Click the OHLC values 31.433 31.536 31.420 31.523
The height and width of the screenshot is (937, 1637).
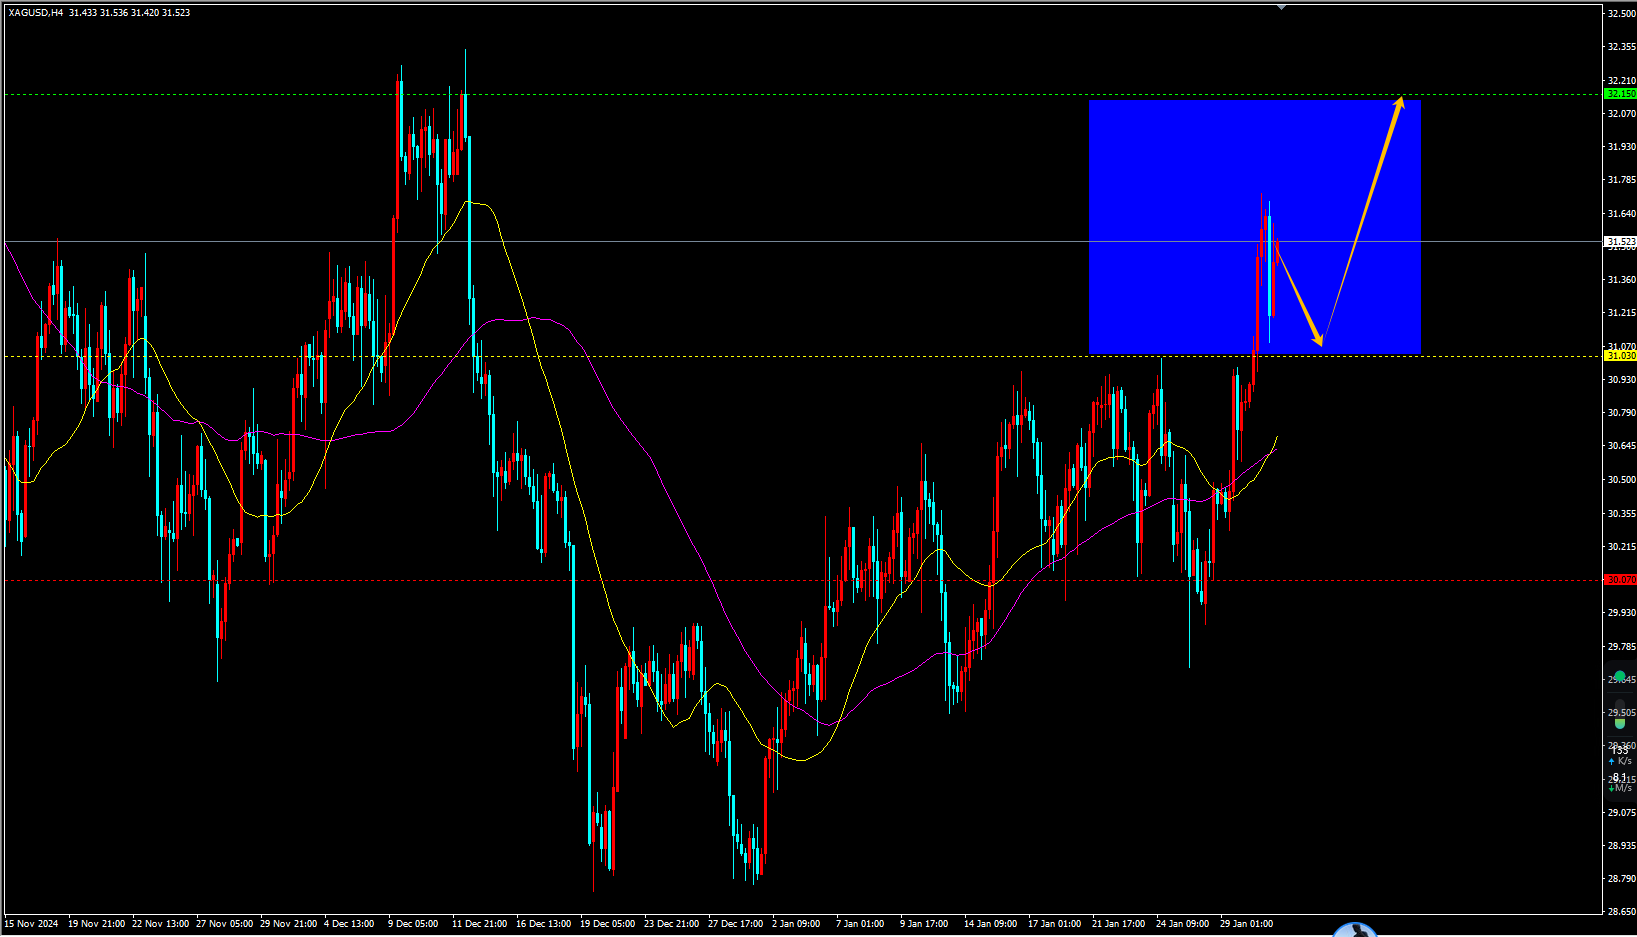pyautogui.click(x=129, y=13)
